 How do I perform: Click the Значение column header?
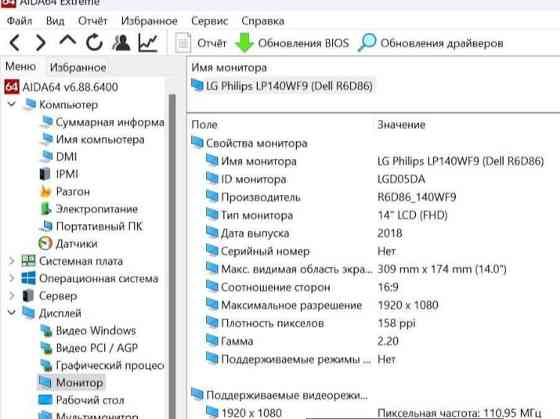coord(401,125)
